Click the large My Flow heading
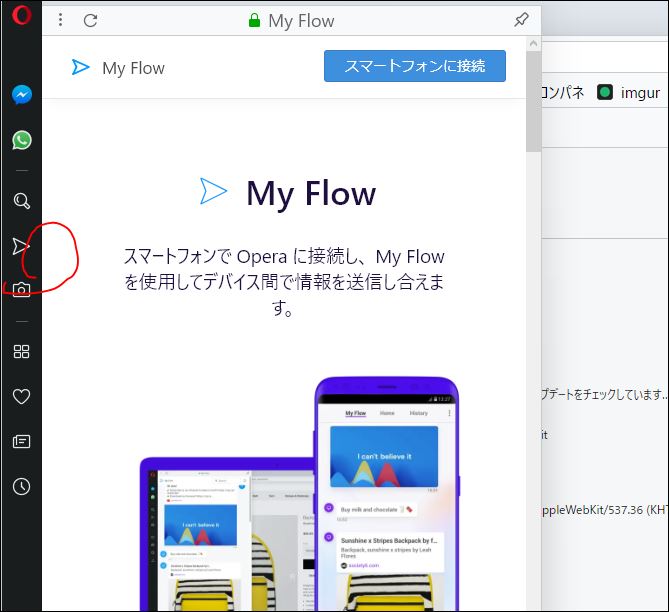669x612 pixels. click(311, 194)
